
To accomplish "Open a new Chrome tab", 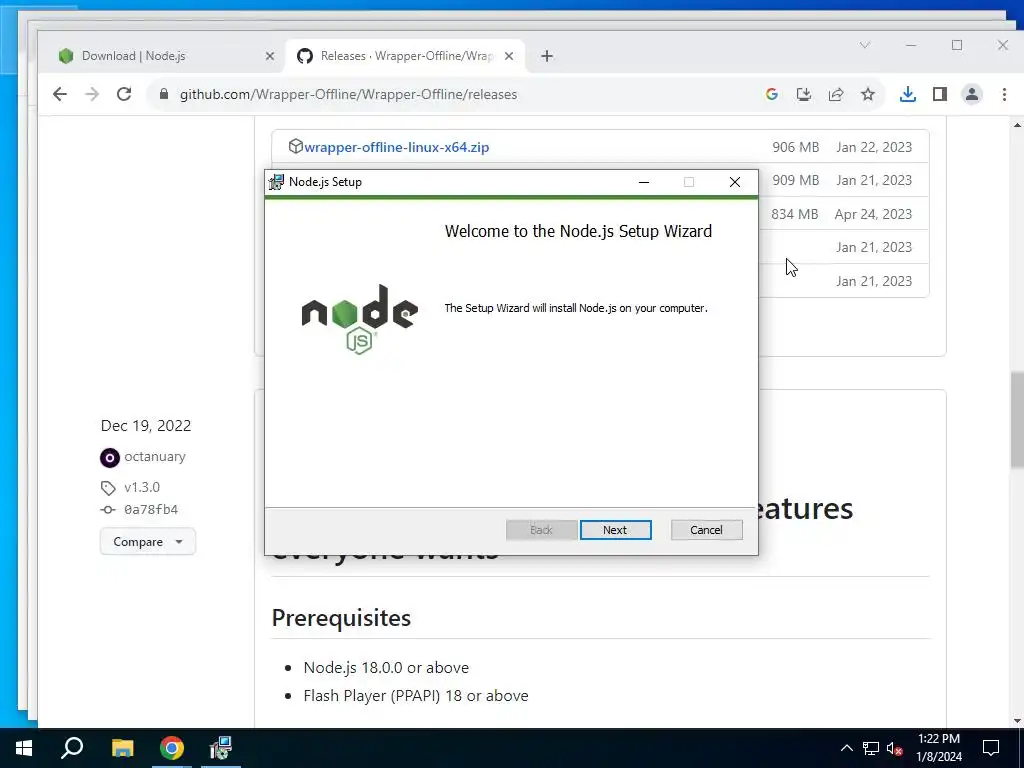I will pyautogui.click(x=547, y=56).
